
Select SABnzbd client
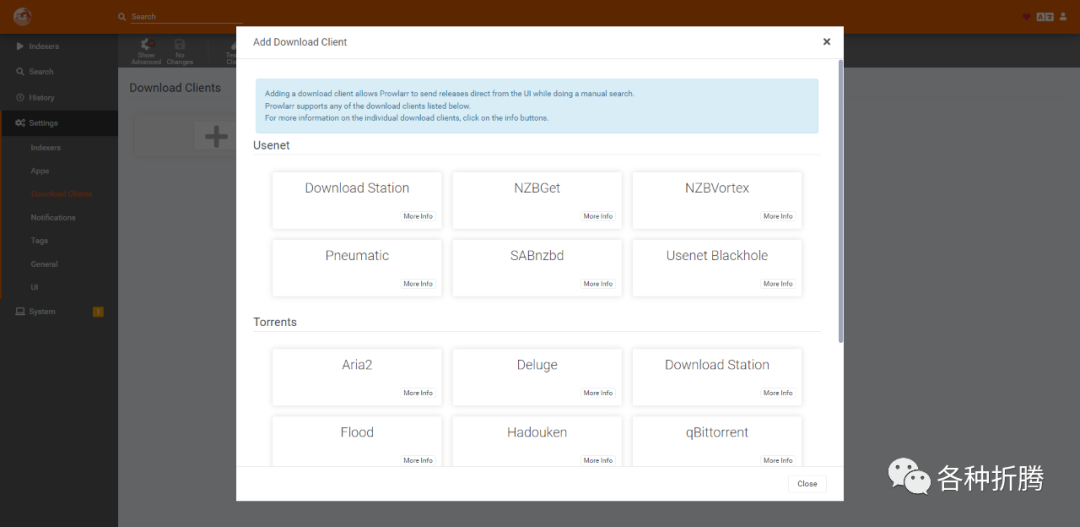tap(537, 268)
